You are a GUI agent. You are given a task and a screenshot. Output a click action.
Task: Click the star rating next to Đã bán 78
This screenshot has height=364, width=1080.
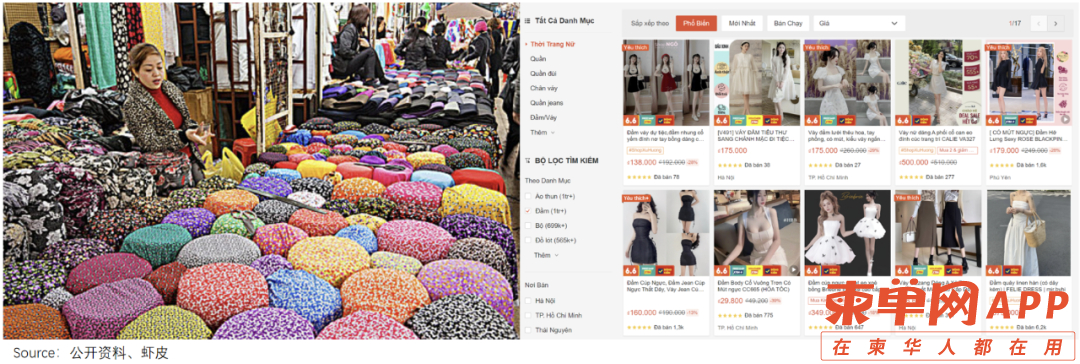coord(638,177)
